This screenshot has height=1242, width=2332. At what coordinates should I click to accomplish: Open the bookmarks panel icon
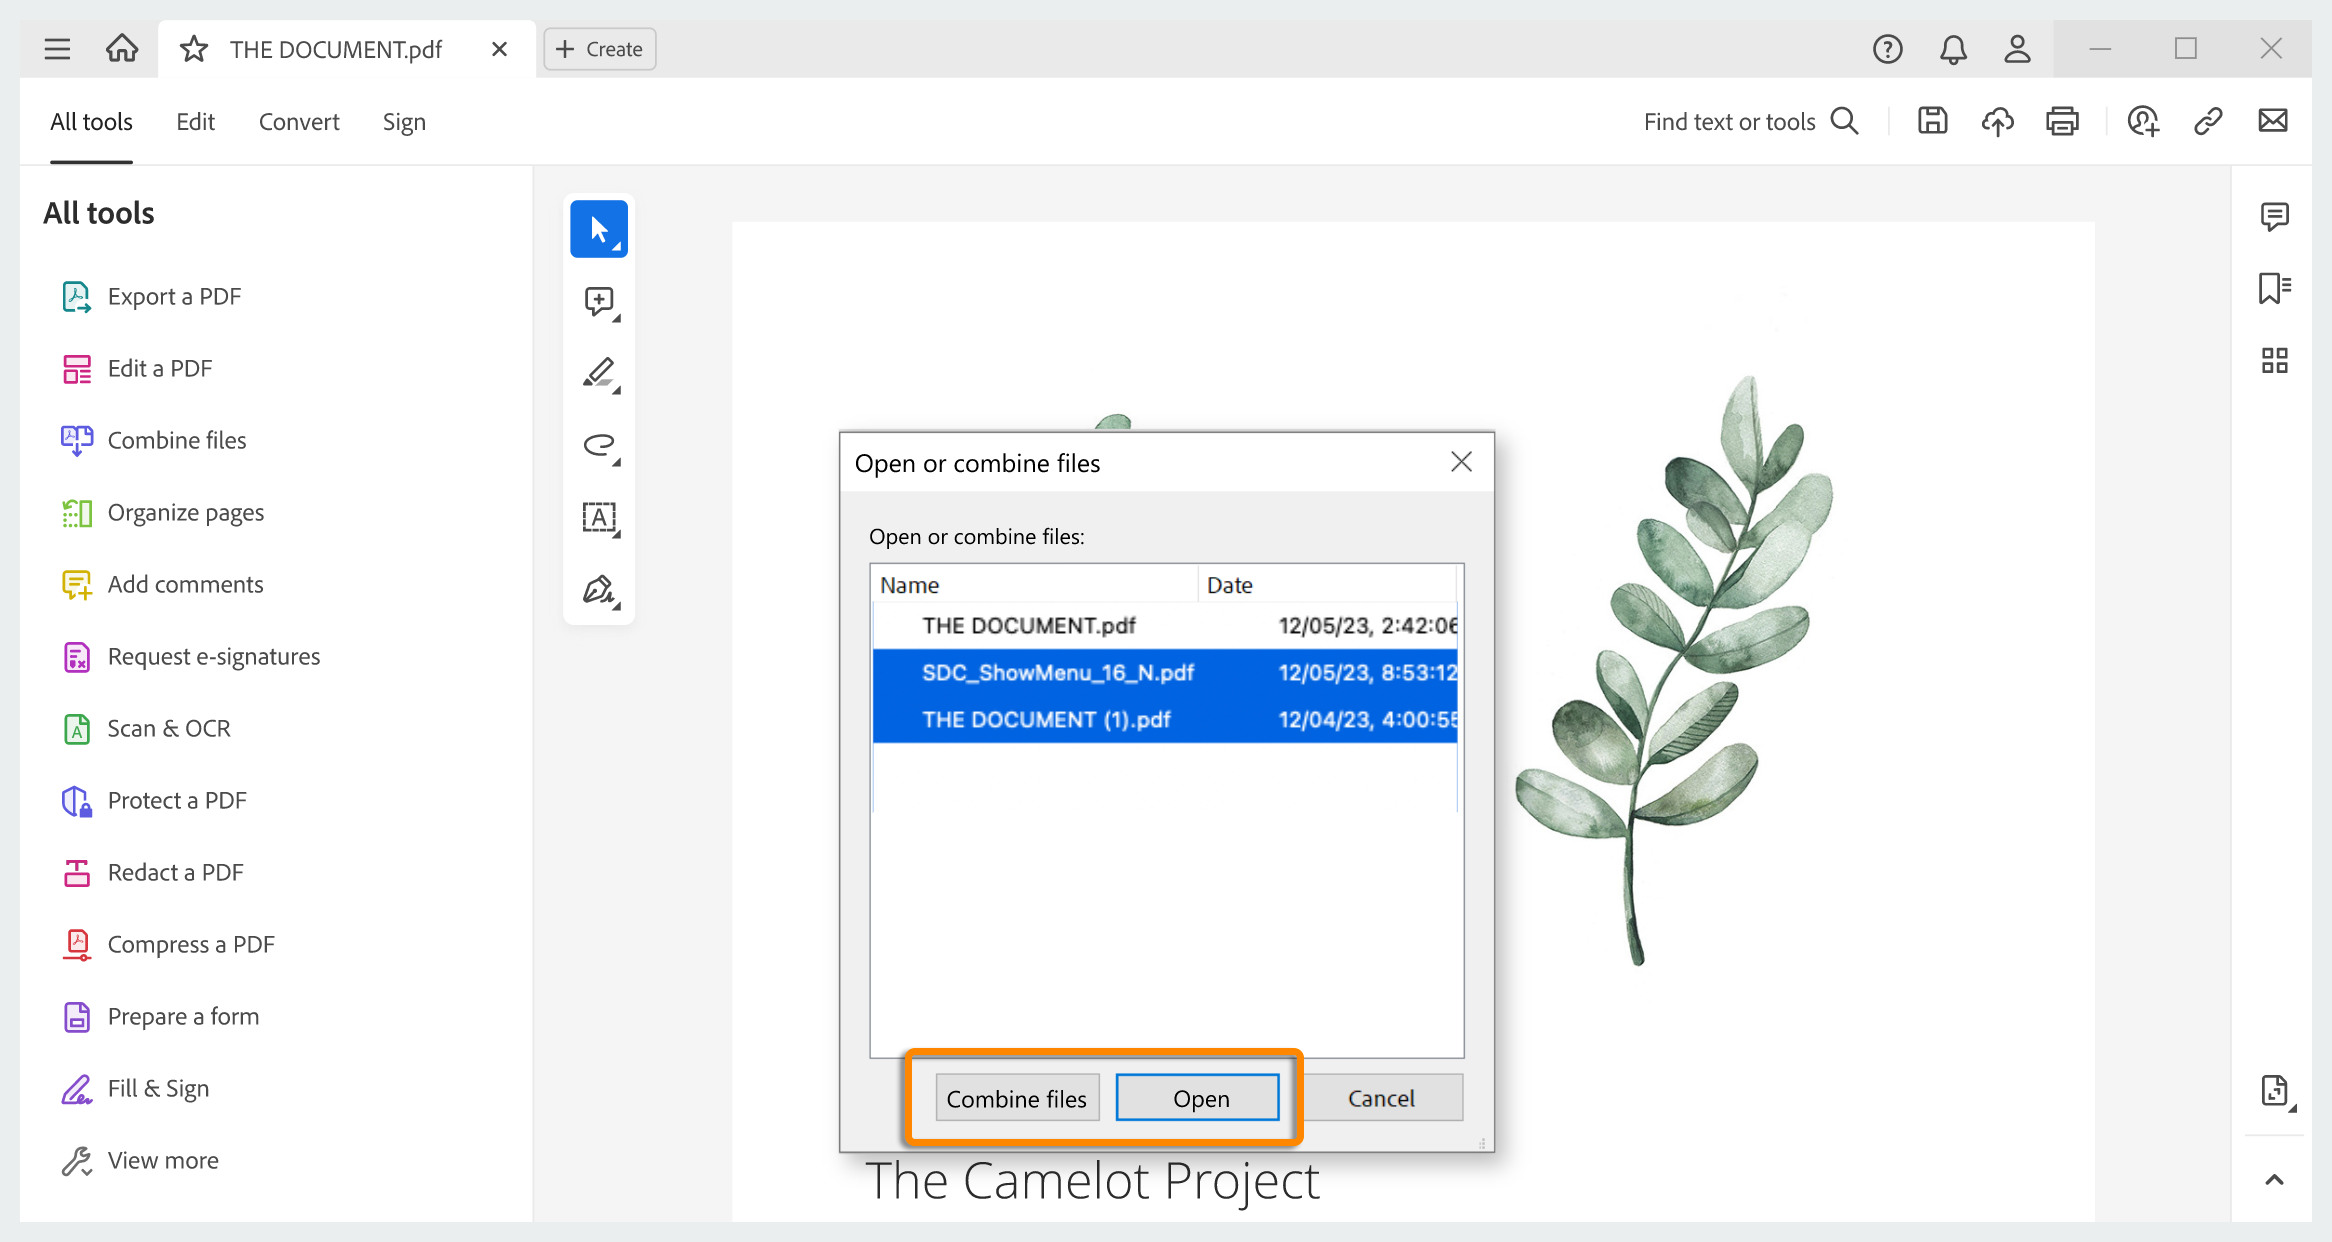(2274, 288)
